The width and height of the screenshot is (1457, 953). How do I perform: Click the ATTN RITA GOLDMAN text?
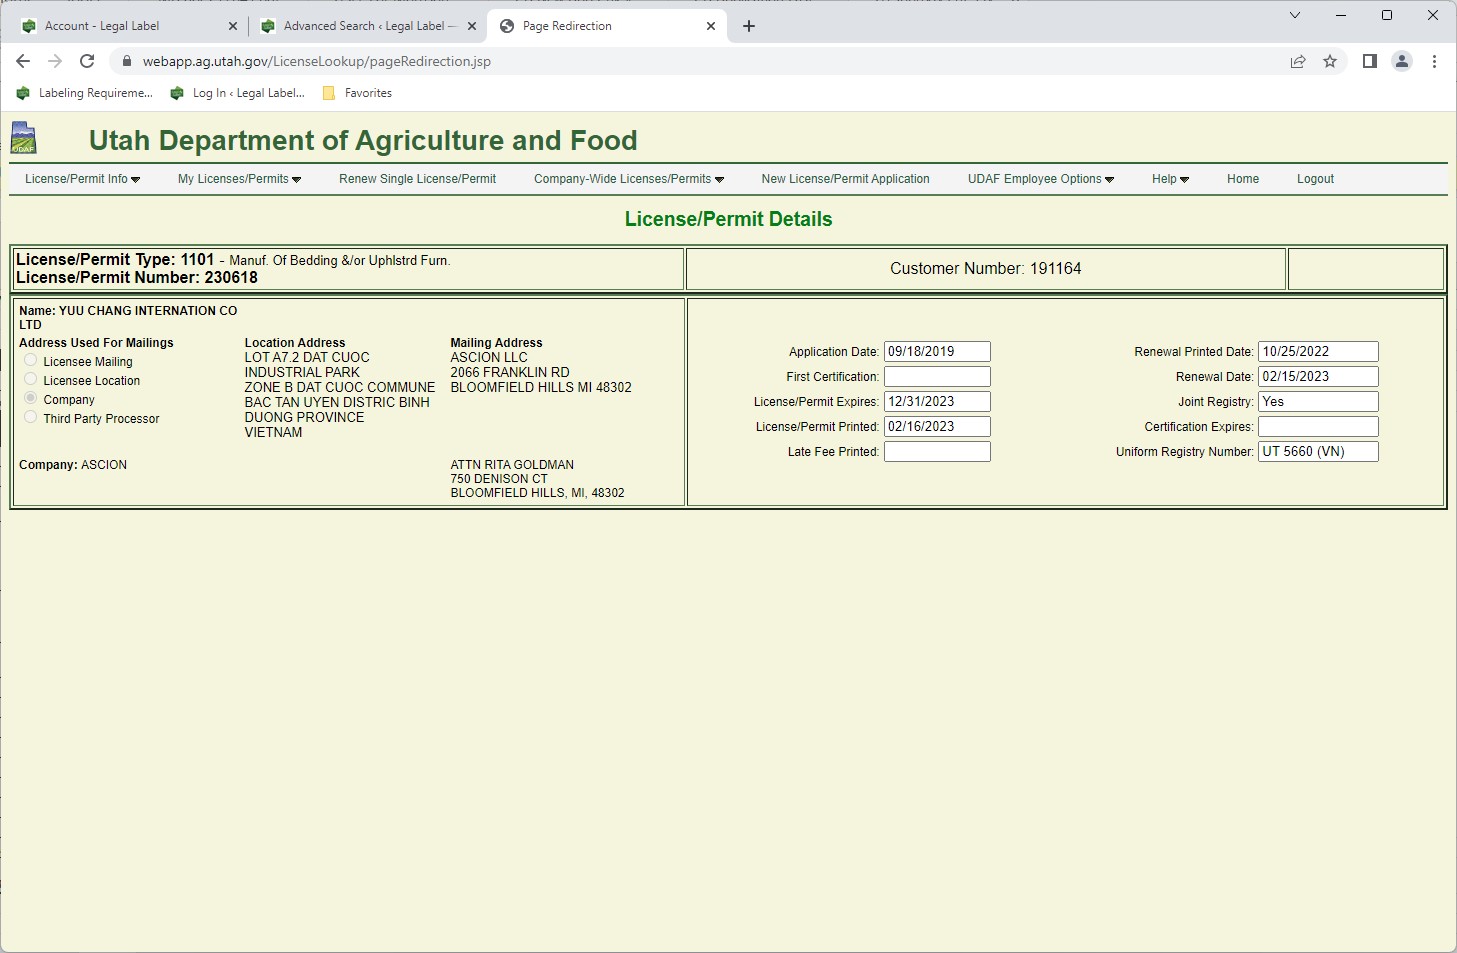pyautogui.click(x=512, y=465)
